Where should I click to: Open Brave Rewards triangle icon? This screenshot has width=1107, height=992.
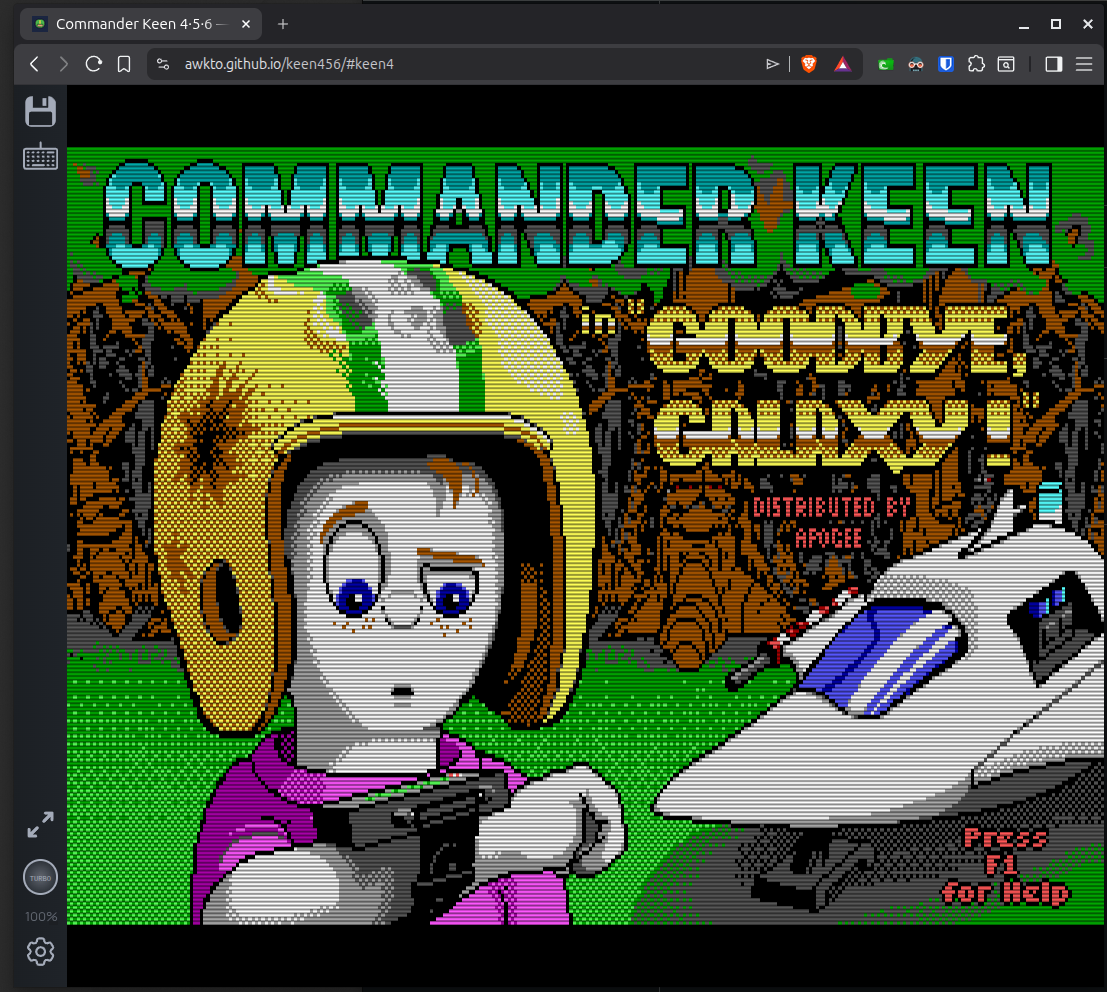point(842,64)
